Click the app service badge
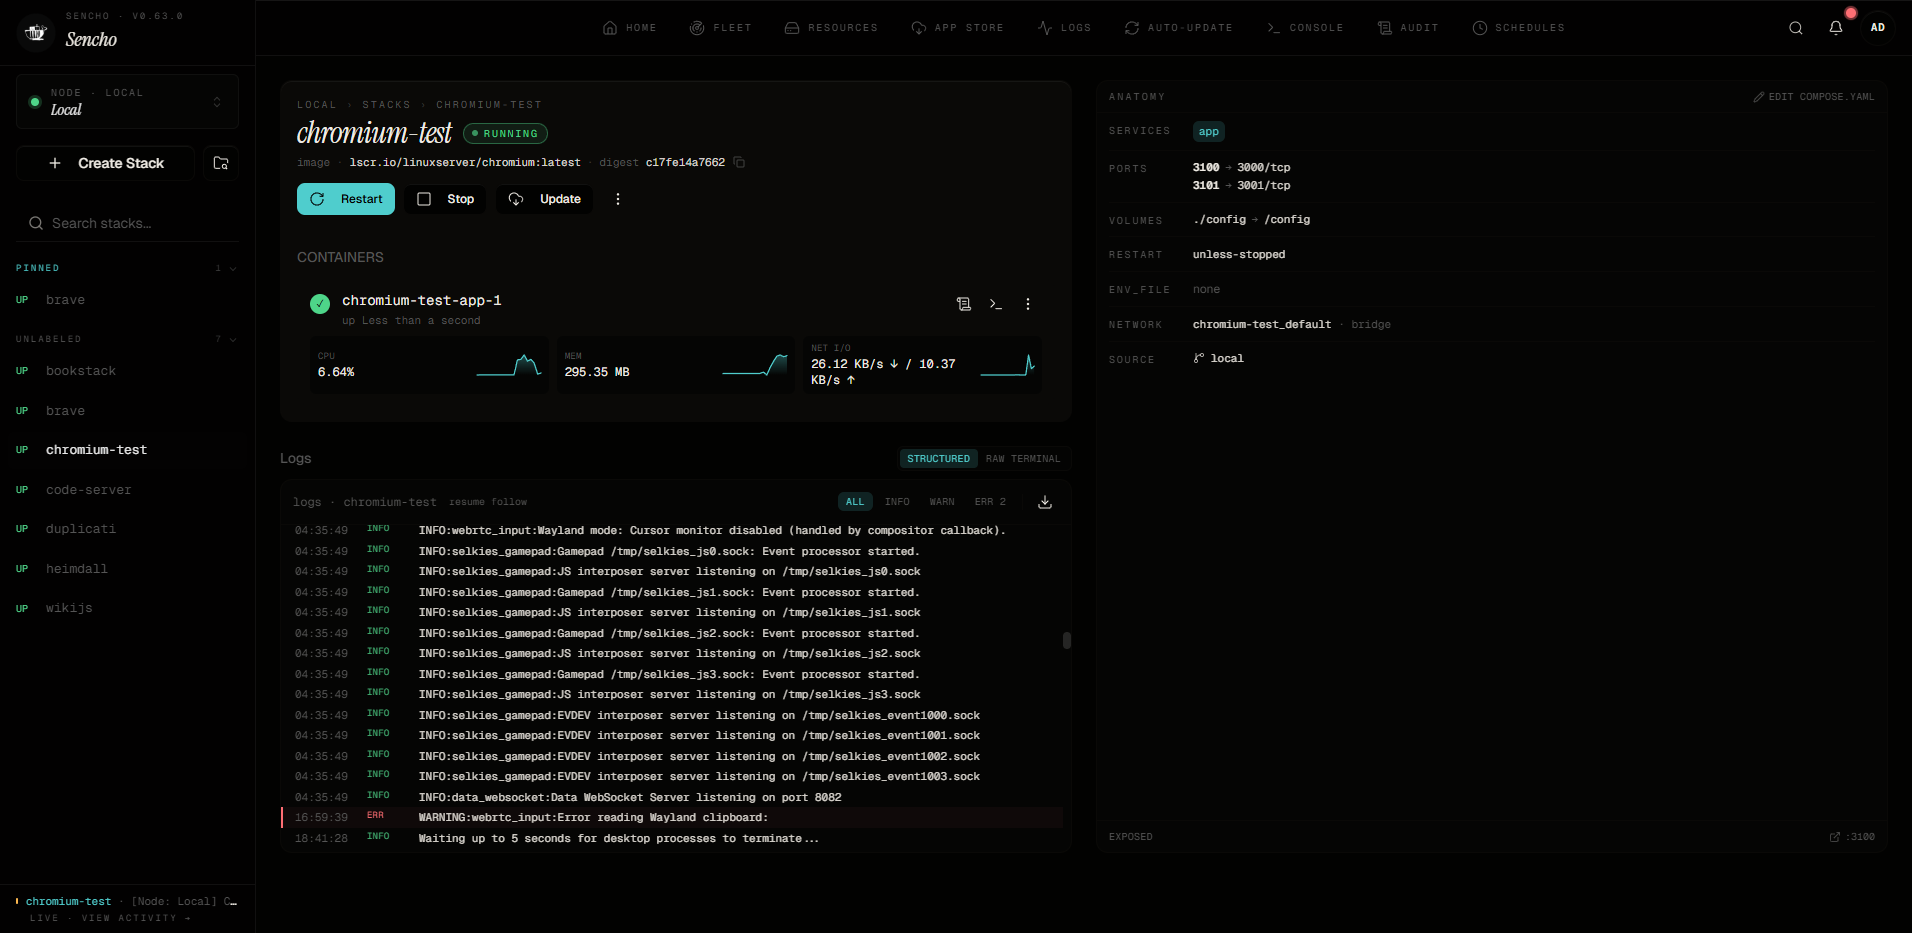The image size is (1912, 933). point(1209,132)
